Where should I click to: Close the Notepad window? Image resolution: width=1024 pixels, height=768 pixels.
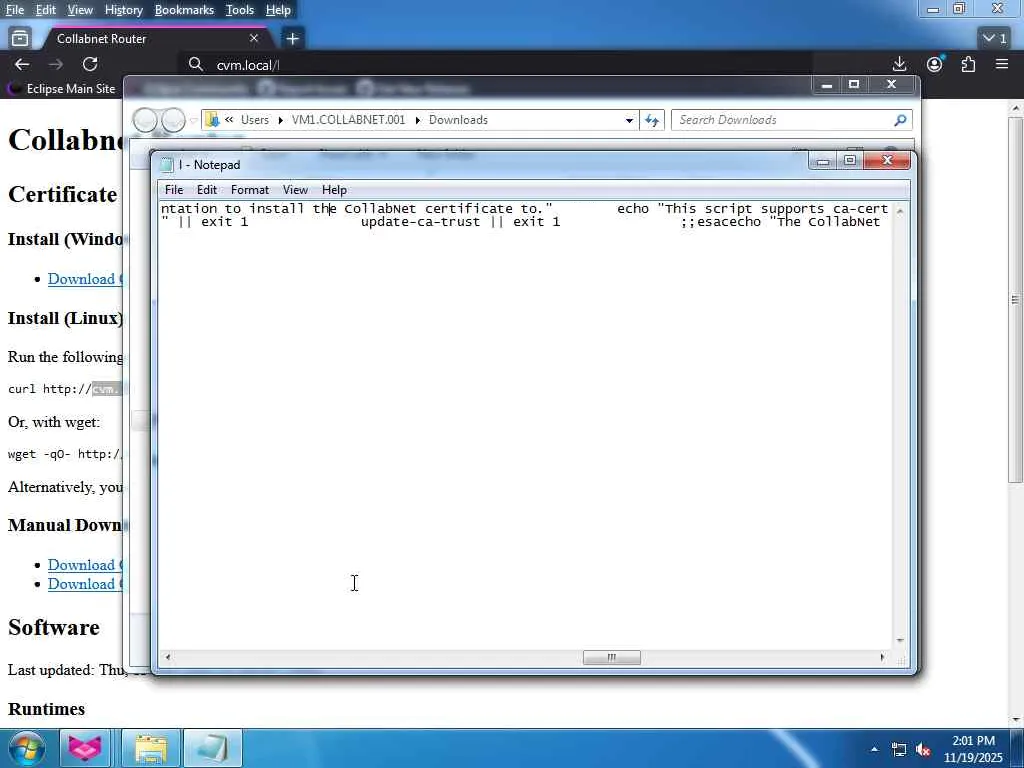[887, 161]
